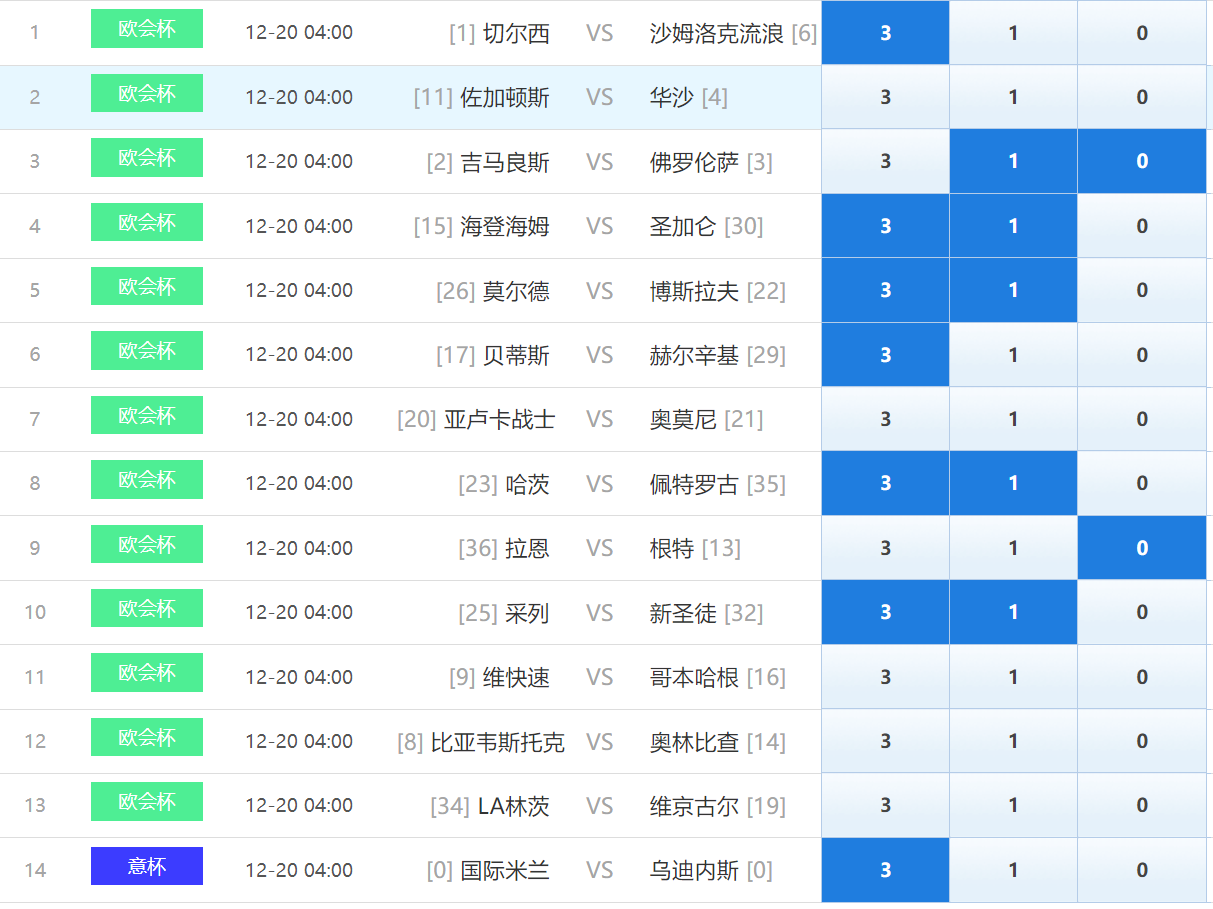Click team name 维快速
1213x909 pixels.
[x=516, y=677]
